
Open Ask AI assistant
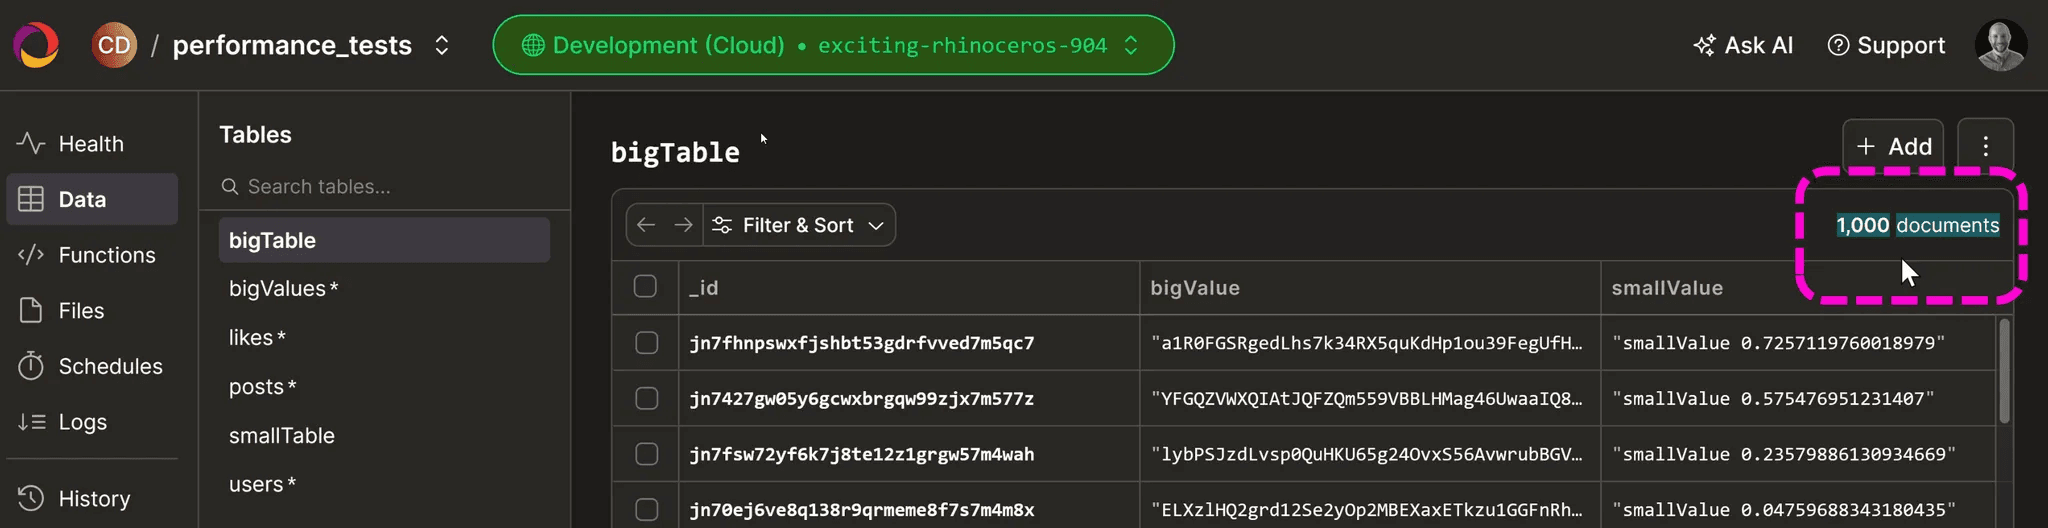(1743, 45)
